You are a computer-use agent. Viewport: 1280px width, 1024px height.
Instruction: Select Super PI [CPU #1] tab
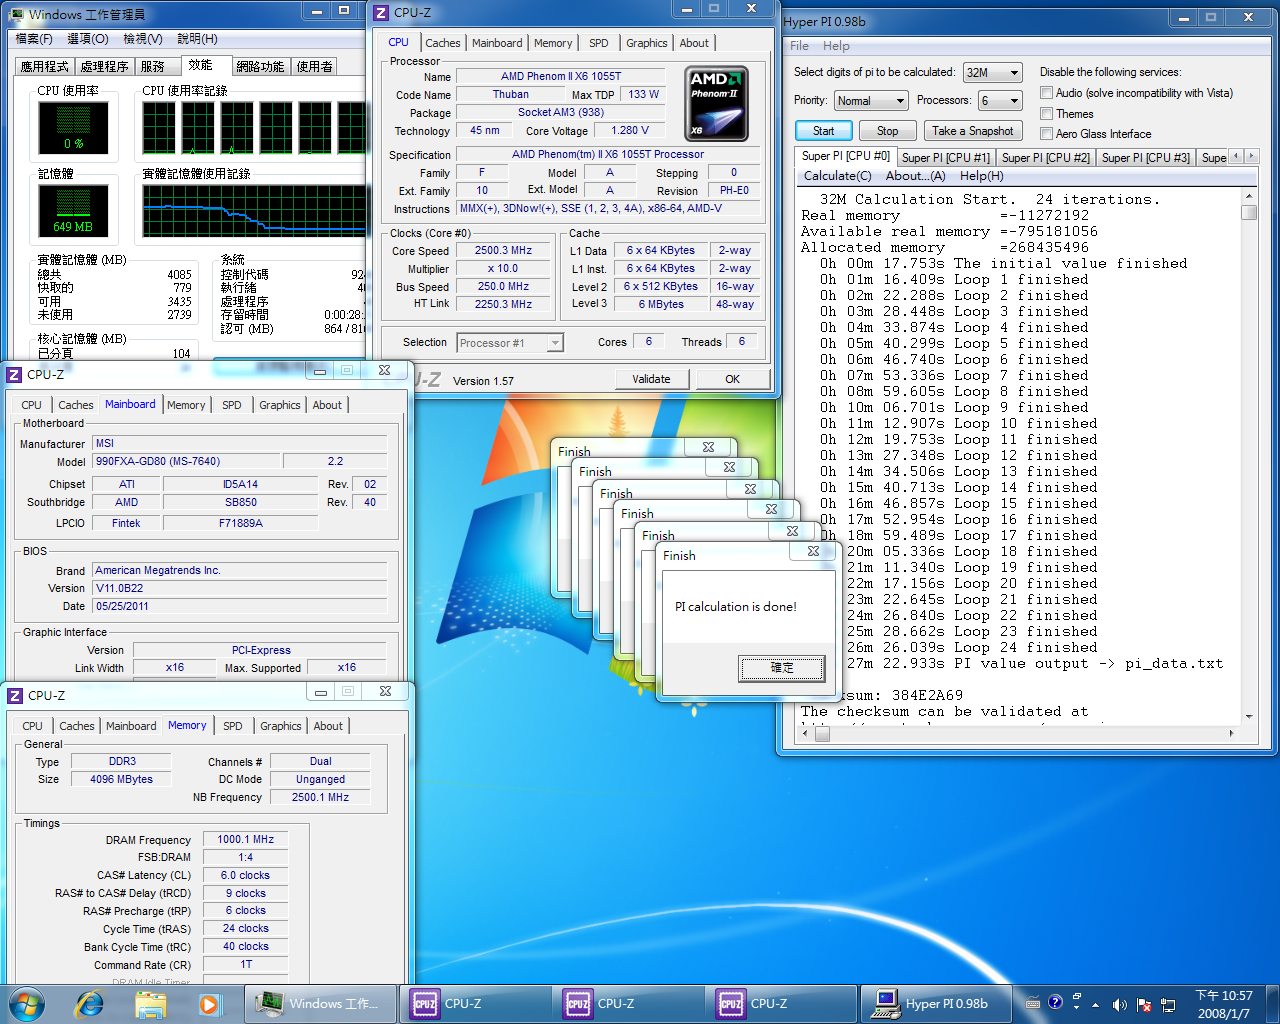coord(946,157)
